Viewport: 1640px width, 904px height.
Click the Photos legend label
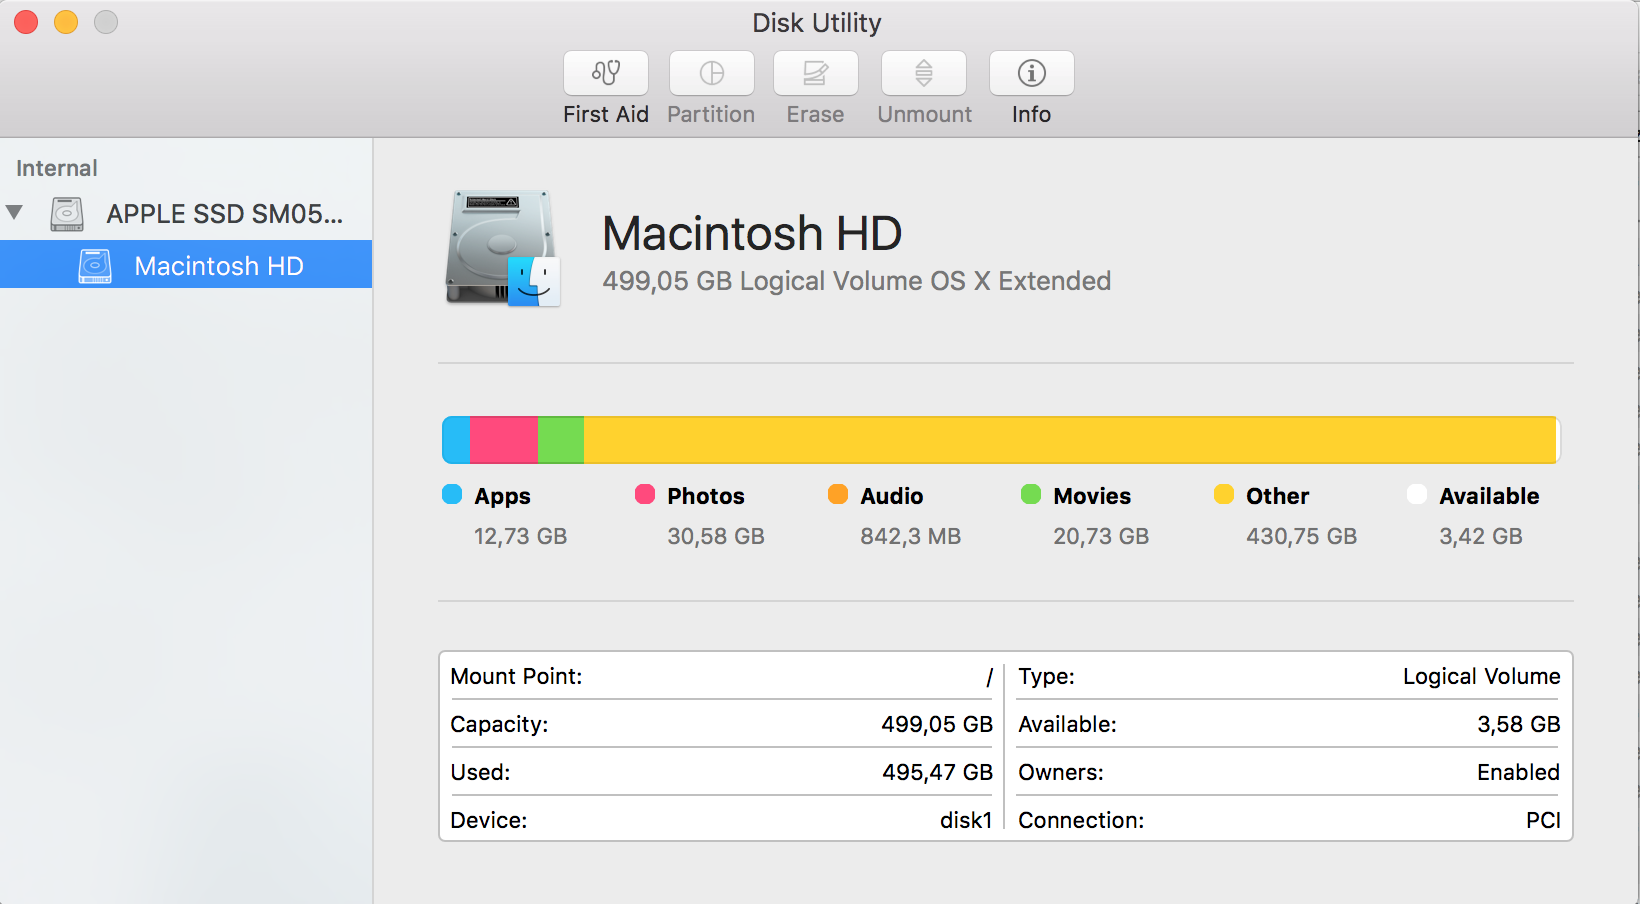click(x=706, y=496)
